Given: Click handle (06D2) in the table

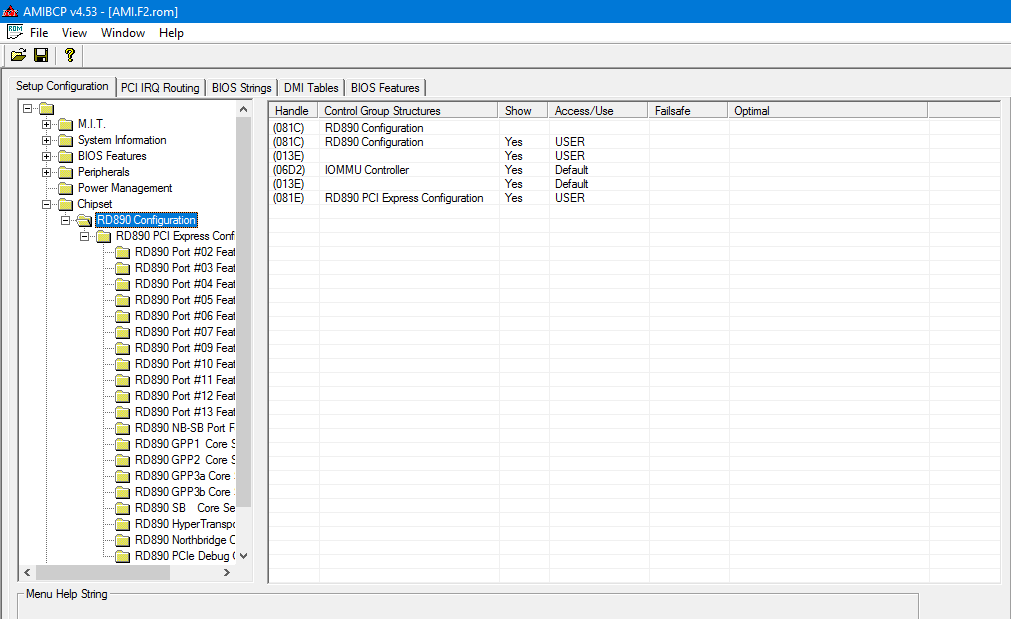Looking at the screenshot, I should pos(288,170).
